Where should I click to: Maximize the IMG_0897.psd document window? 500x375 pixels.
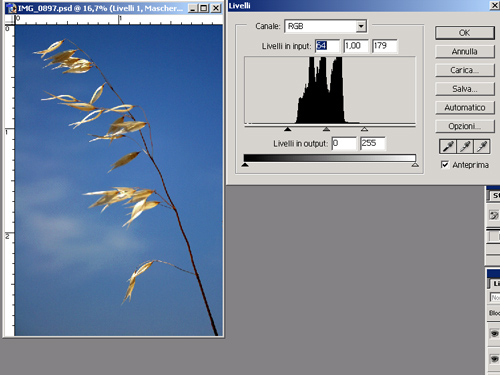point(204,8)
